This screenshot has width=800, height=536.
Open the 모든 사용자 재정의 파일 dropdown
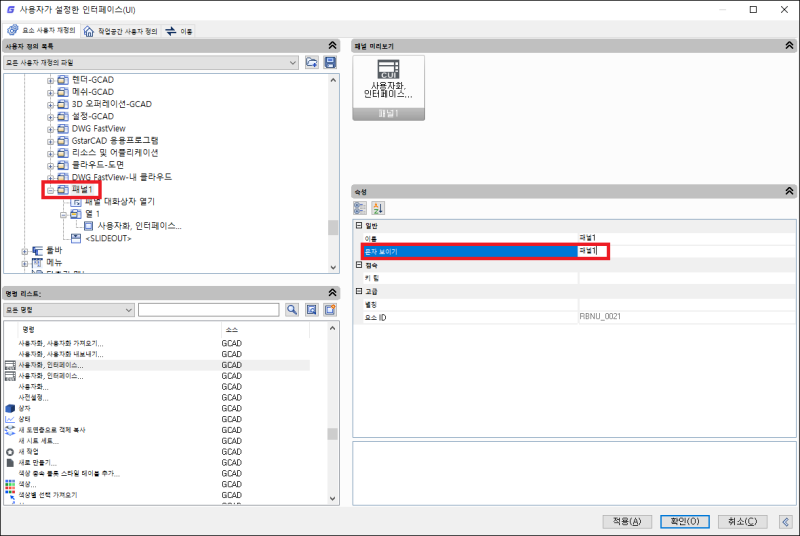(151, 63)
